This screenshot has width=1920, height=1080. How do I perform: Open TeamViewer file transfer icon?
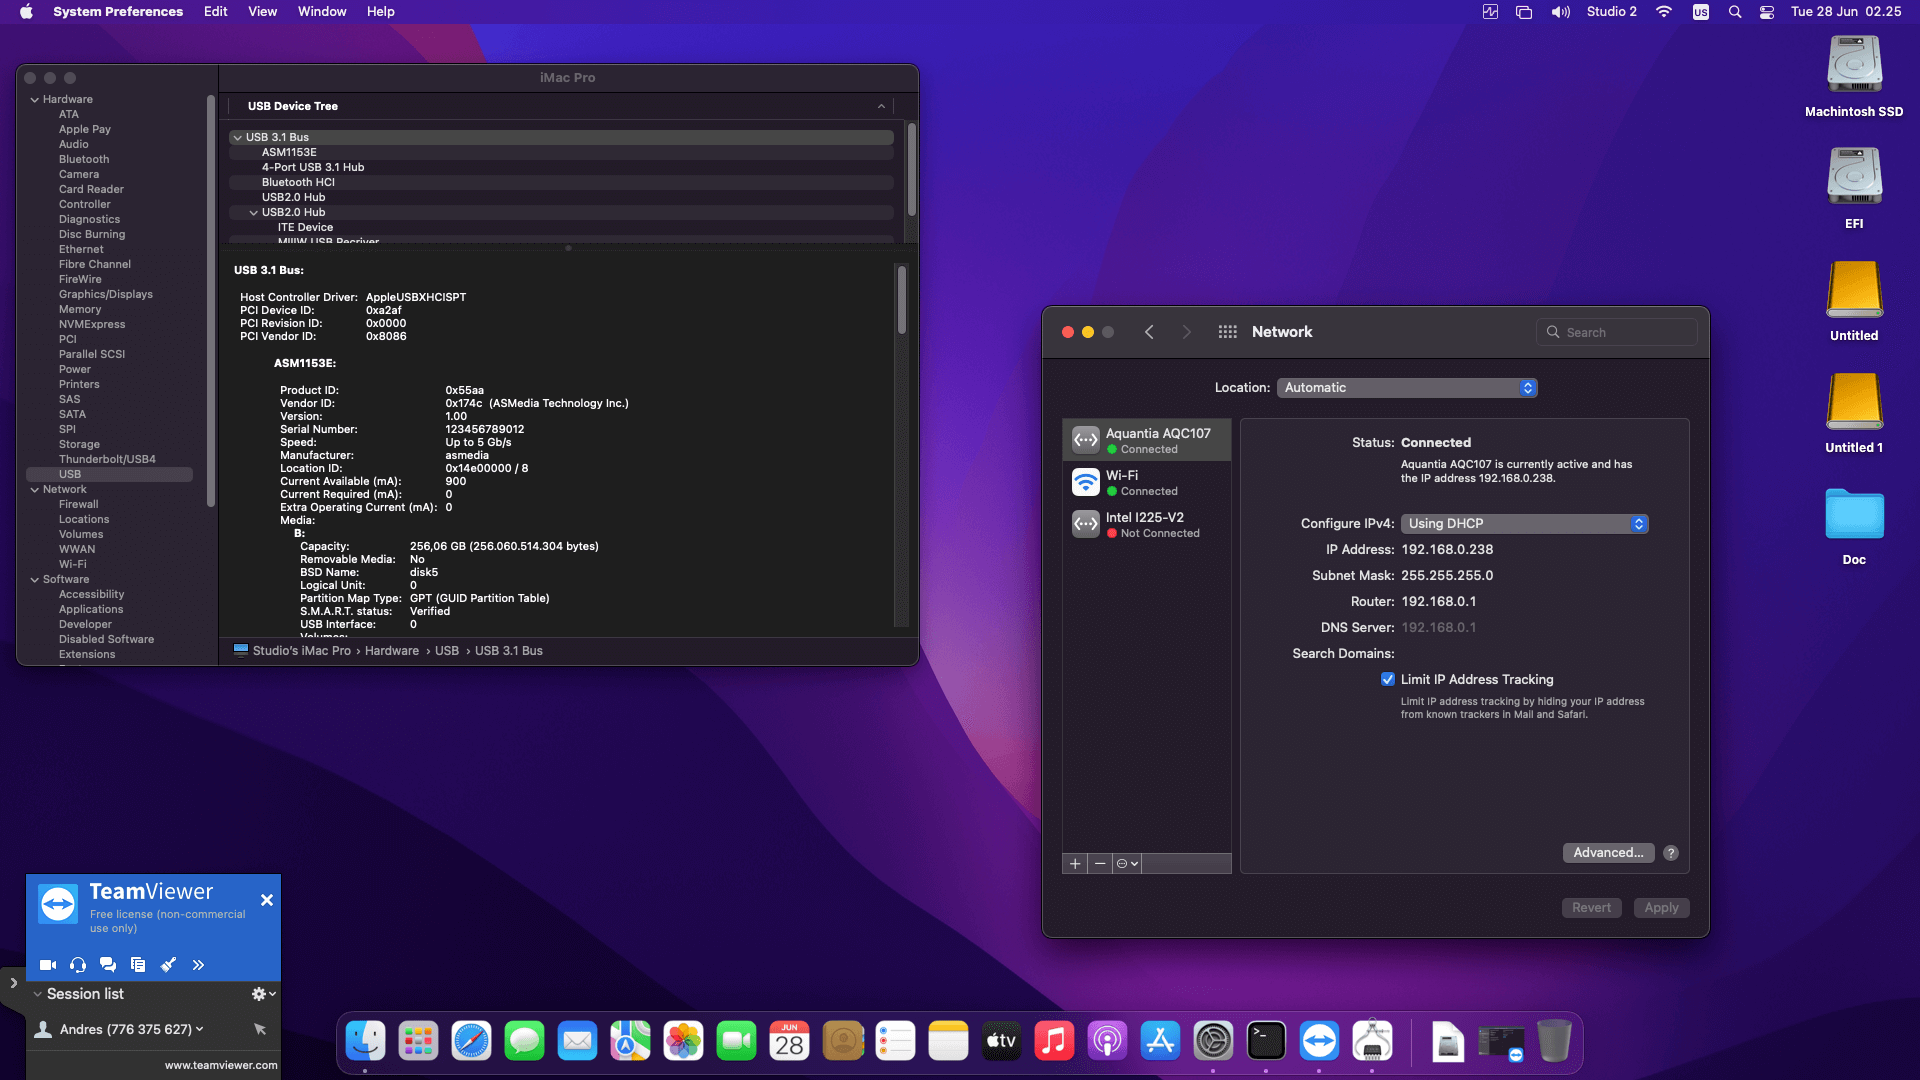click(x=138, y=965)
